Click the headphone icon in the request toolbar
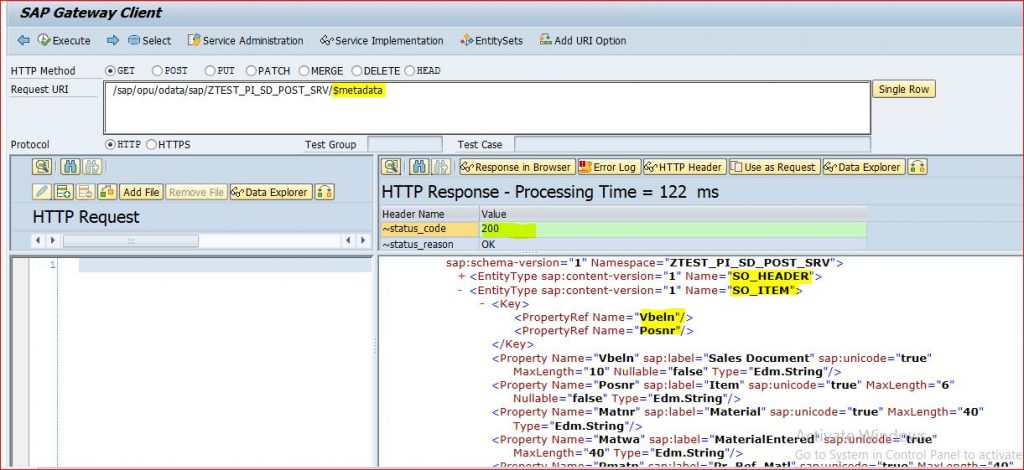The height and width of the screenshot is (470, 1024). pos(325,192)
